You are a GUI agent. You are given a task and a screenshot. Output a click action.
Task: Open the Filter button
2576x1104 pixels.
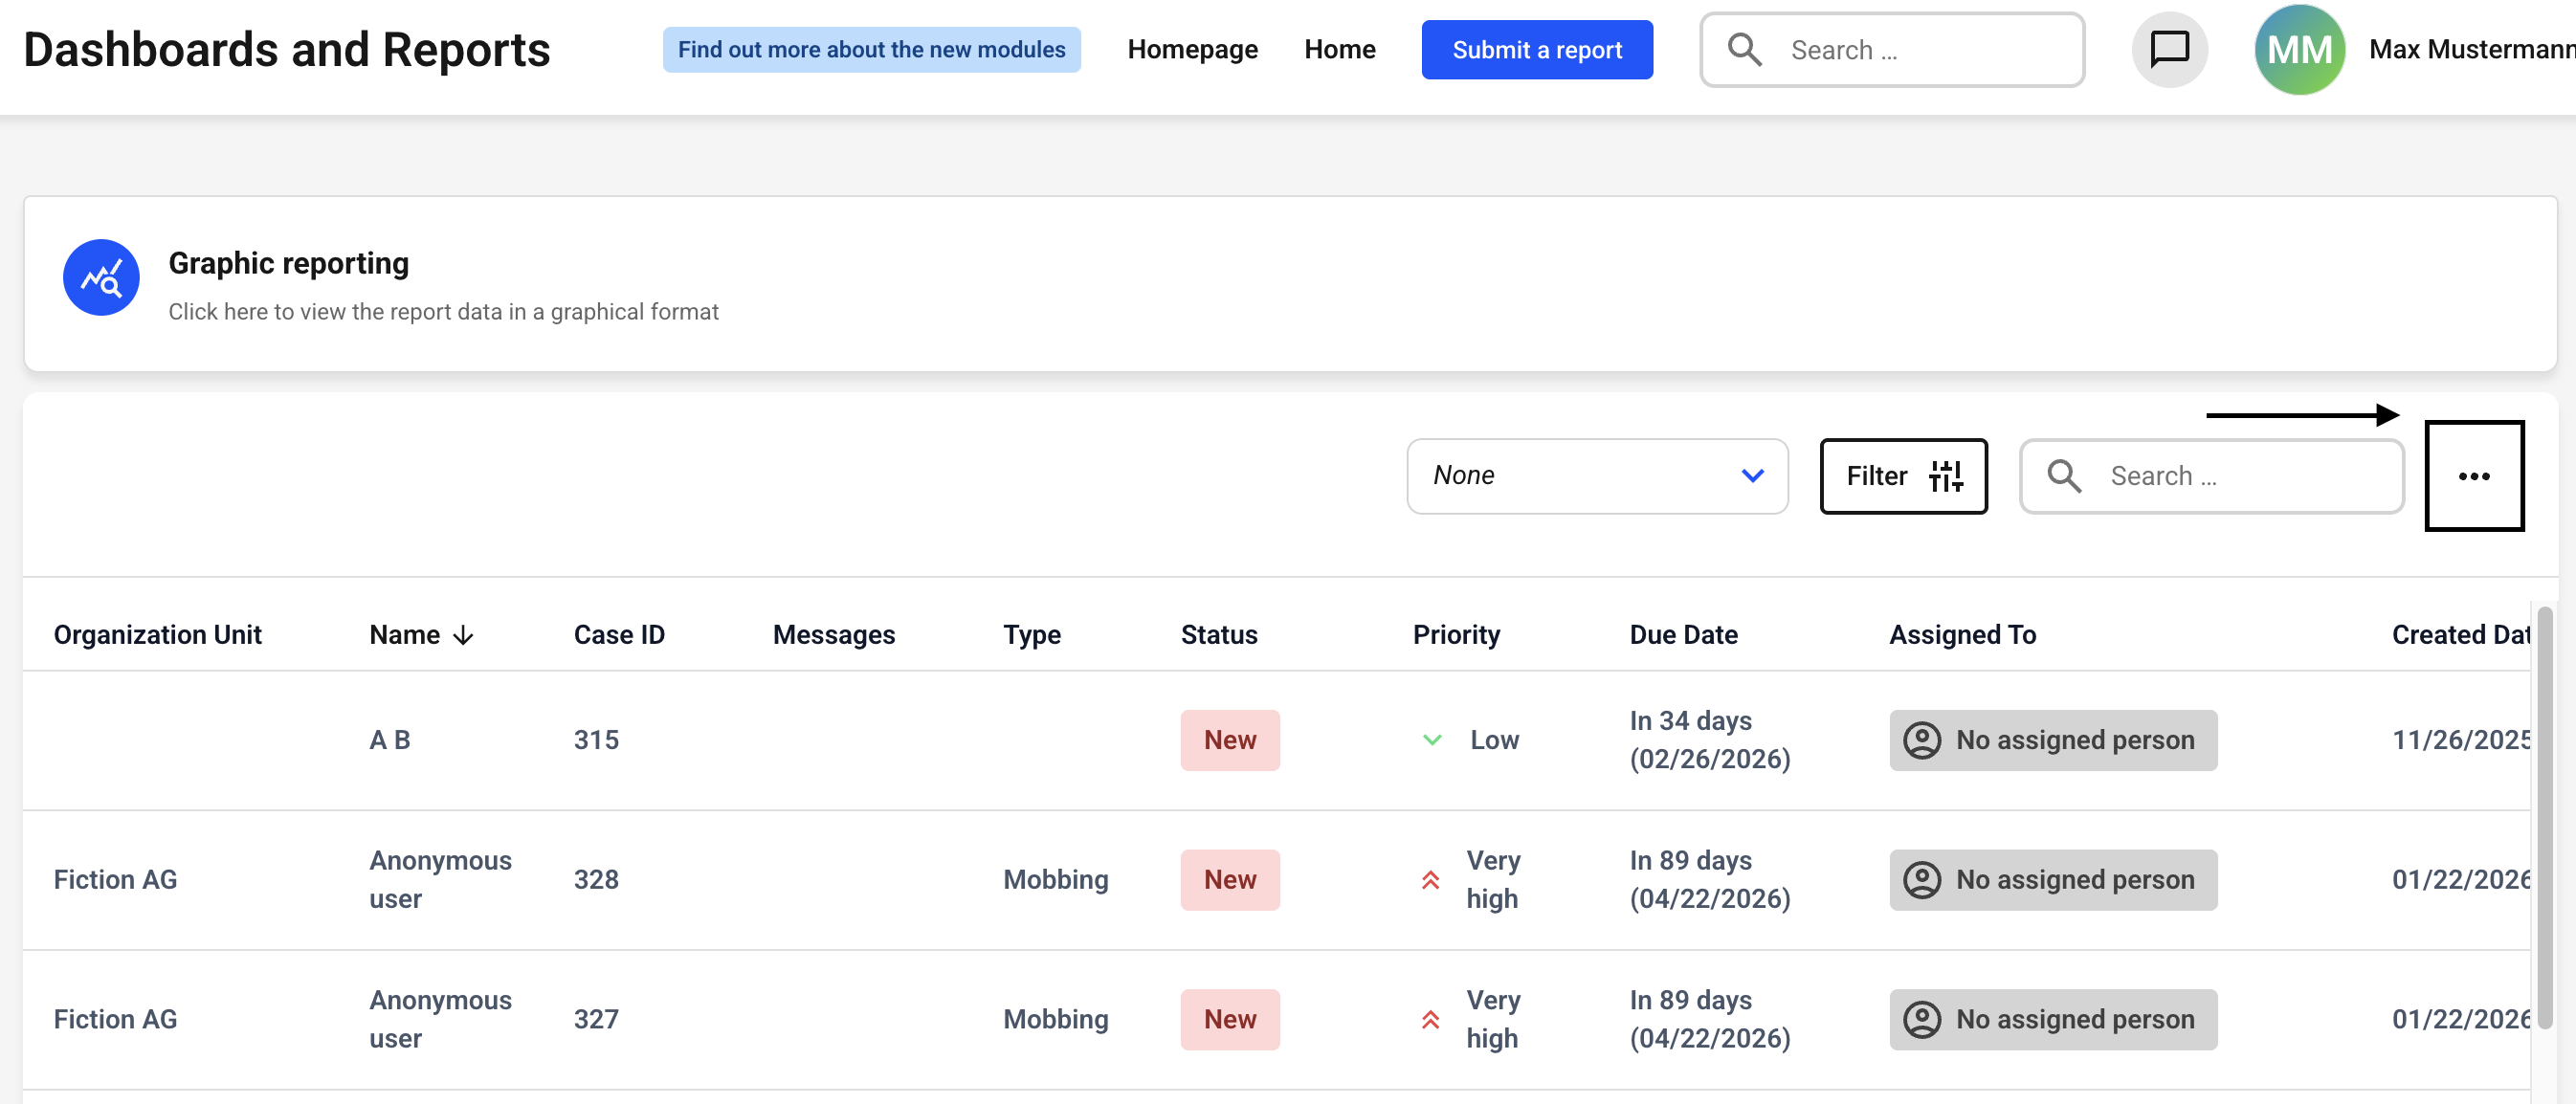[x=1902, y=476]
